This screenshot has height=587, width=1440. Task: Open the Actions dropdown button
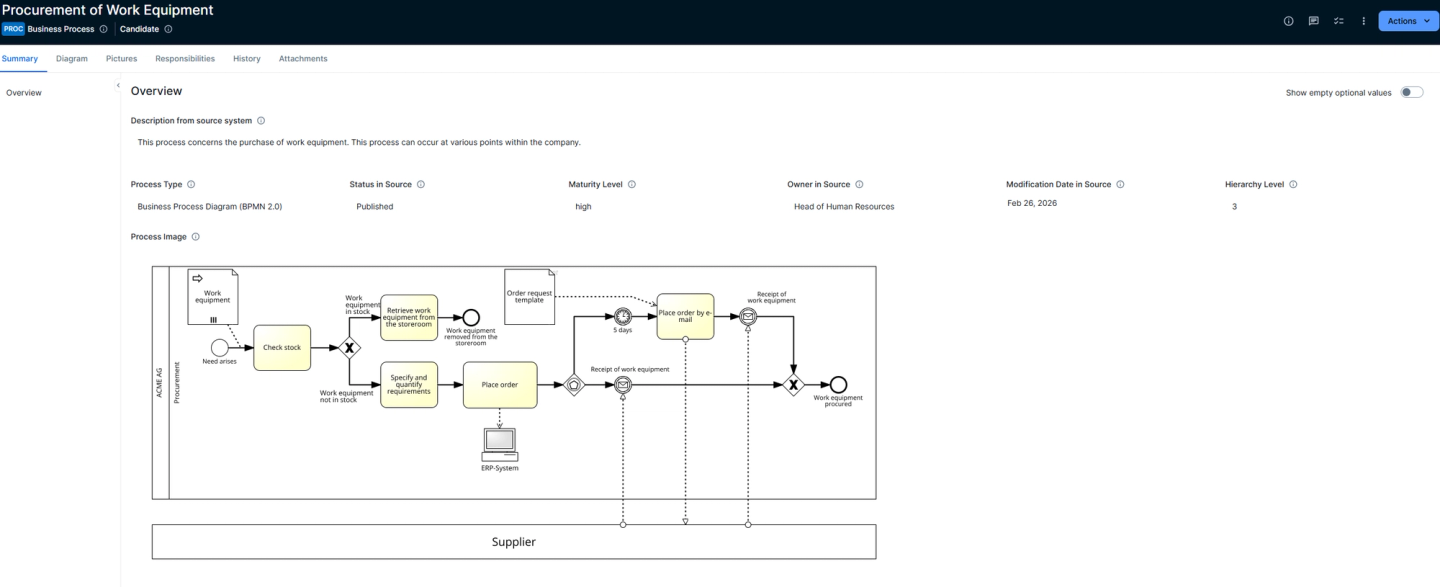(1407, 21)
